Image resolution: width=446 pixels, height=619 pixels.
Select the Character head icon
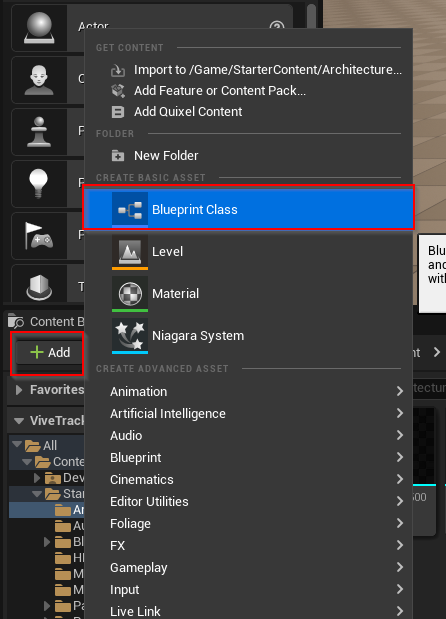(39, 80)
